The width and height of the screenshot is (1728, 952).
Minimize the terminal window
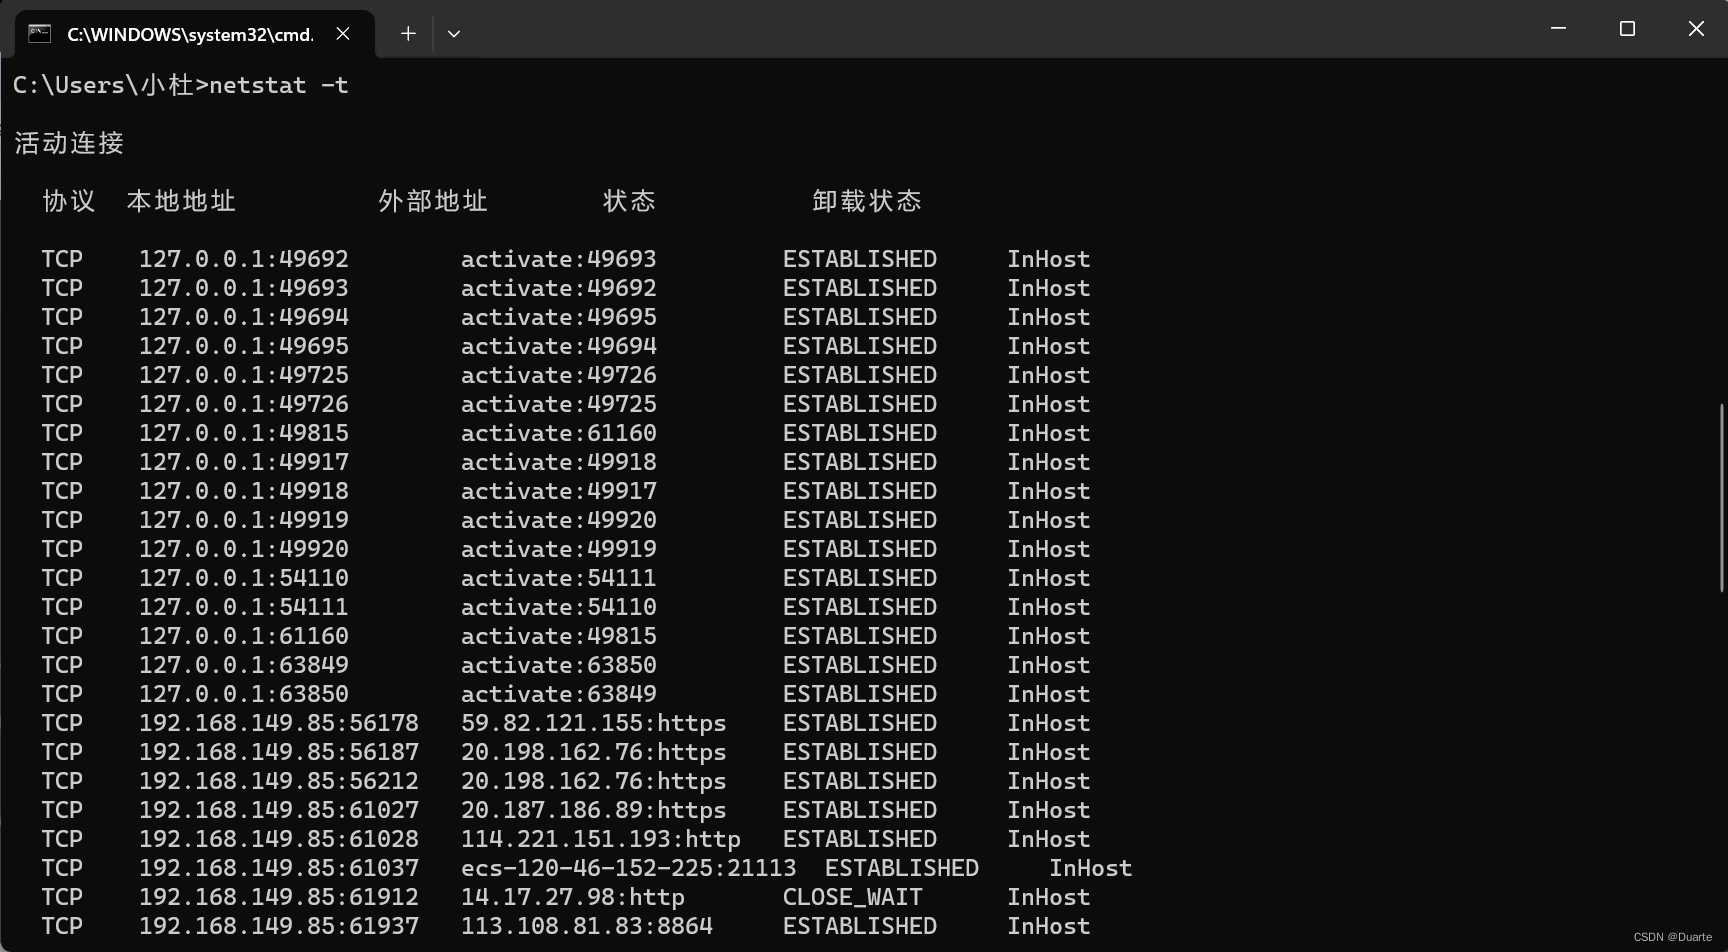coord(1558,29)
